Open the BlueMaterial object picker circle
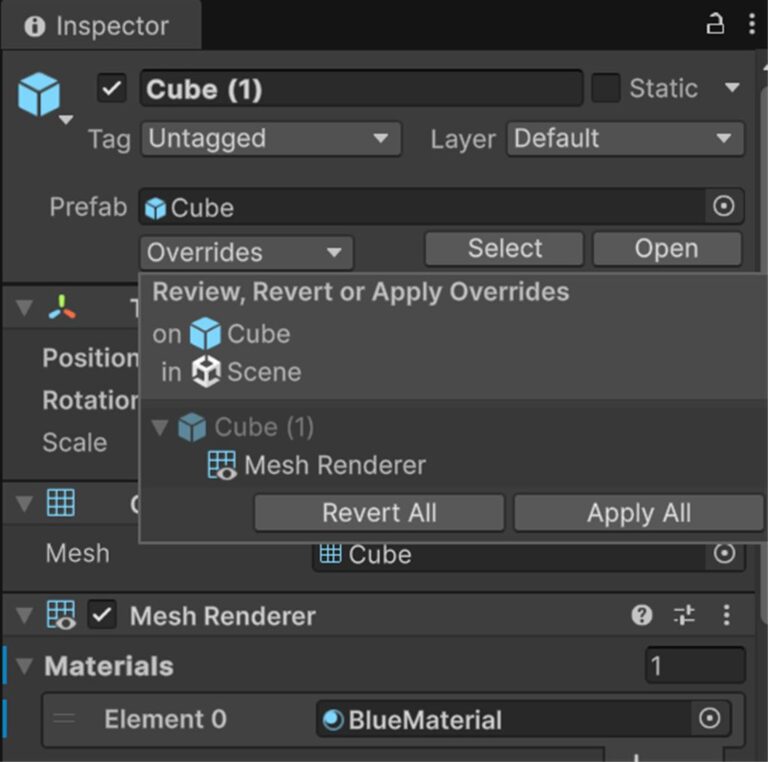Screen dimensions: 768x762 tap(710, 719)
